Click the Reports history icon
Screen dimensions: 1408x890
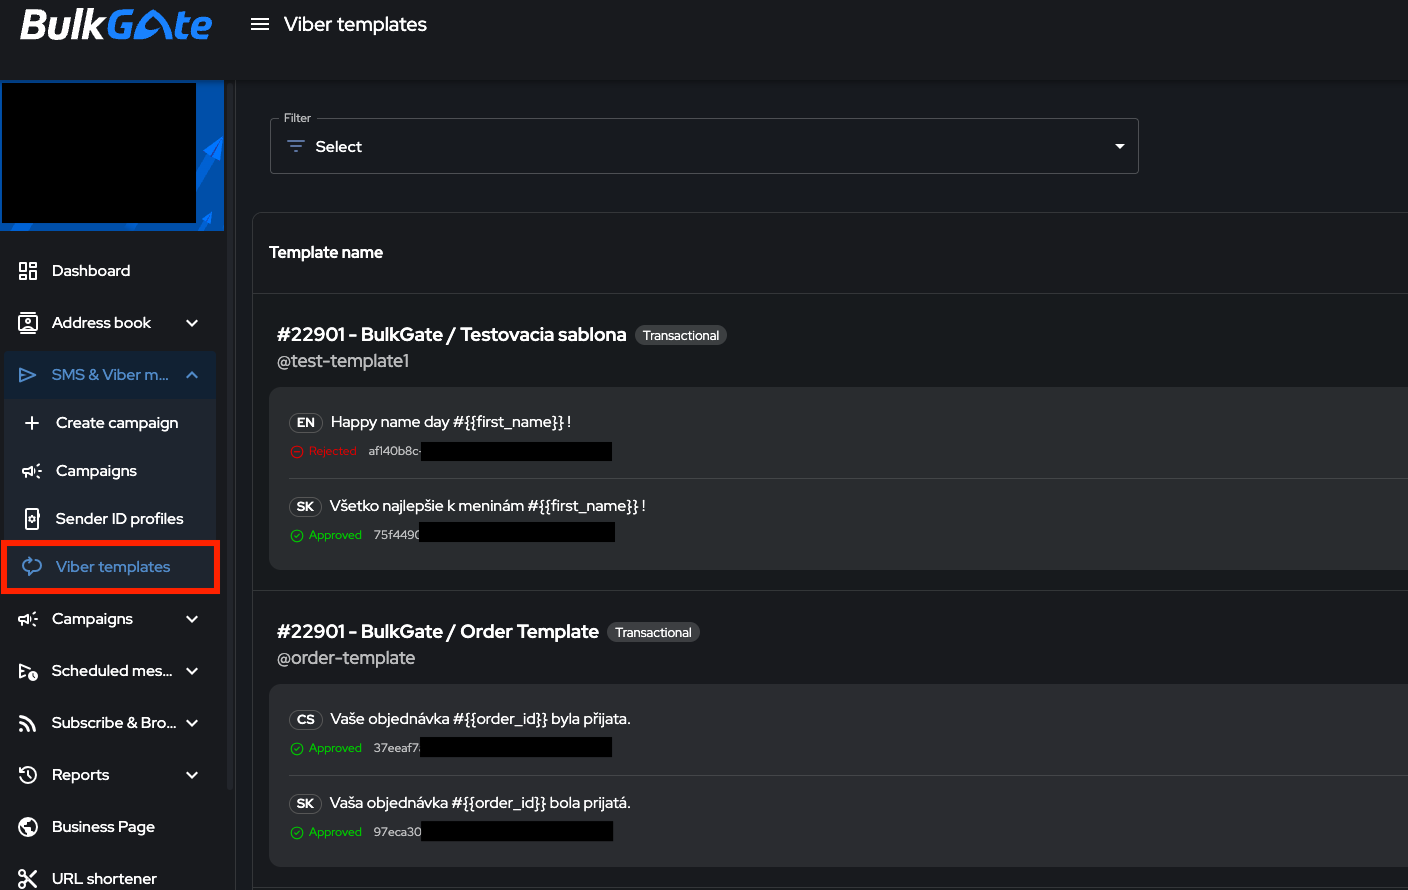tap(28, 775)
